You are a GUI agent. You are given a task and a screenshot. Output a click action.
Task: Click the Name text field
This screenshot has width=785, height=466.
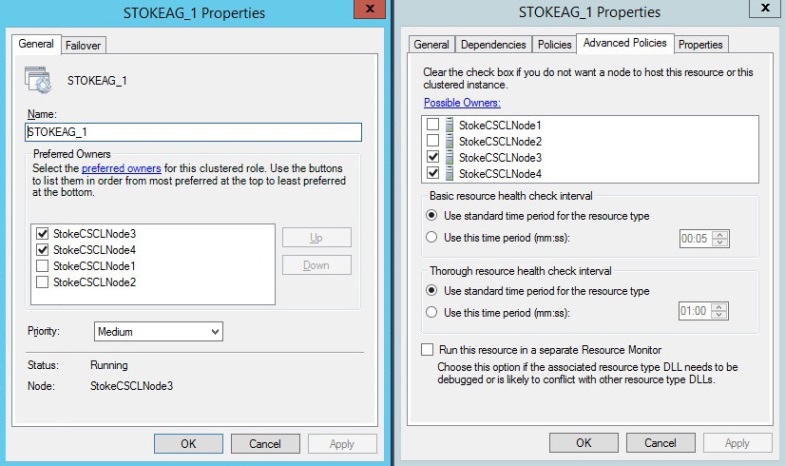pos(192,131)
